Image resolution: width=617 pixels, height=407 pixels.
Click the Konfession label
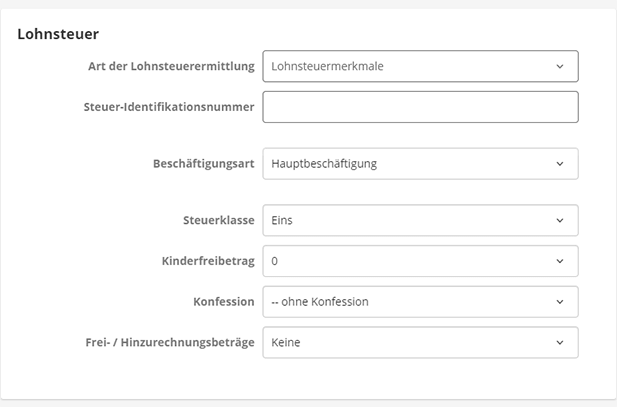coord(223,301)
